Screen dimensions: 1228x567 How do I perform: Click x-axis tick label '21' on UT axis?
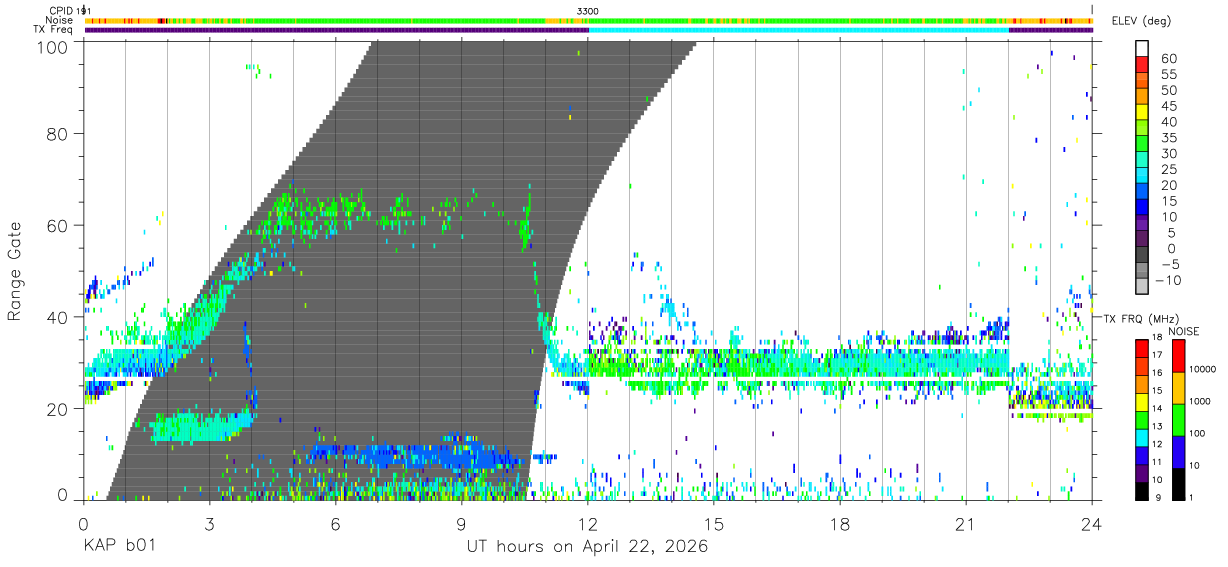pyautogui.click(x=966, y=524)
